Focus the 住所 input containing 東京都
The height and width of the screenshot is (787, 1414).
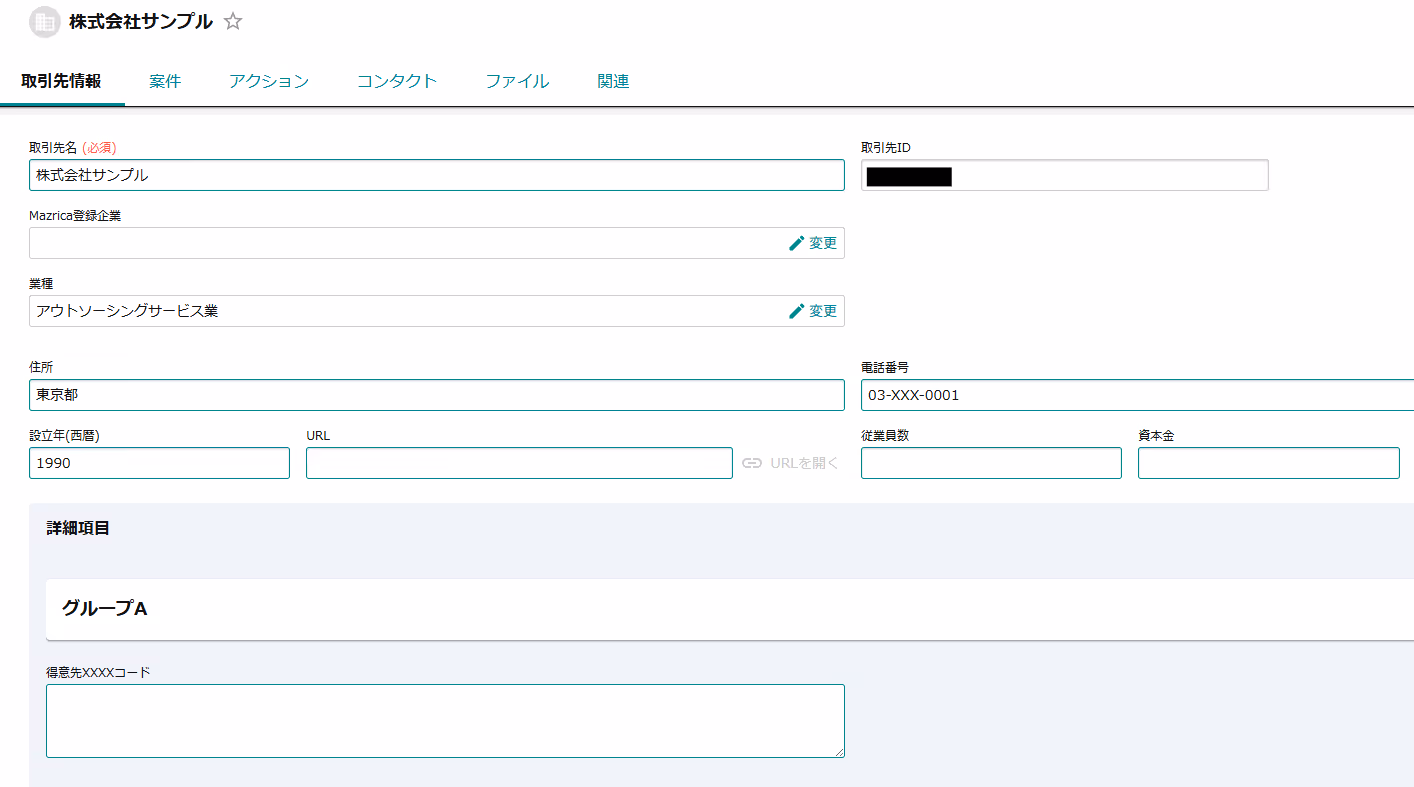437,395
